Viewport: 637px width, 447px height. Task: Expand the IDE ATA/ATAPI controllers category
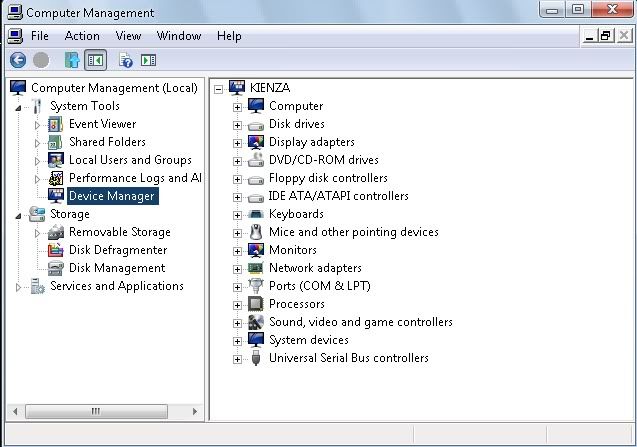click(237, 197)
